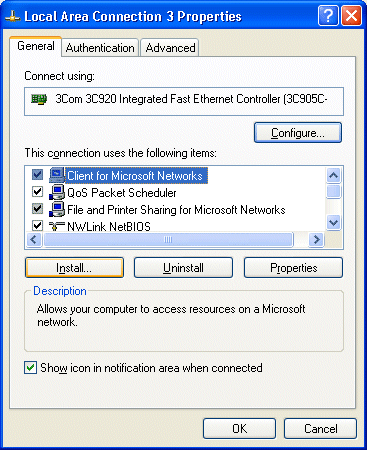
Task: Click the horizontal scrollbar thumb
Action: pos(168,239)
